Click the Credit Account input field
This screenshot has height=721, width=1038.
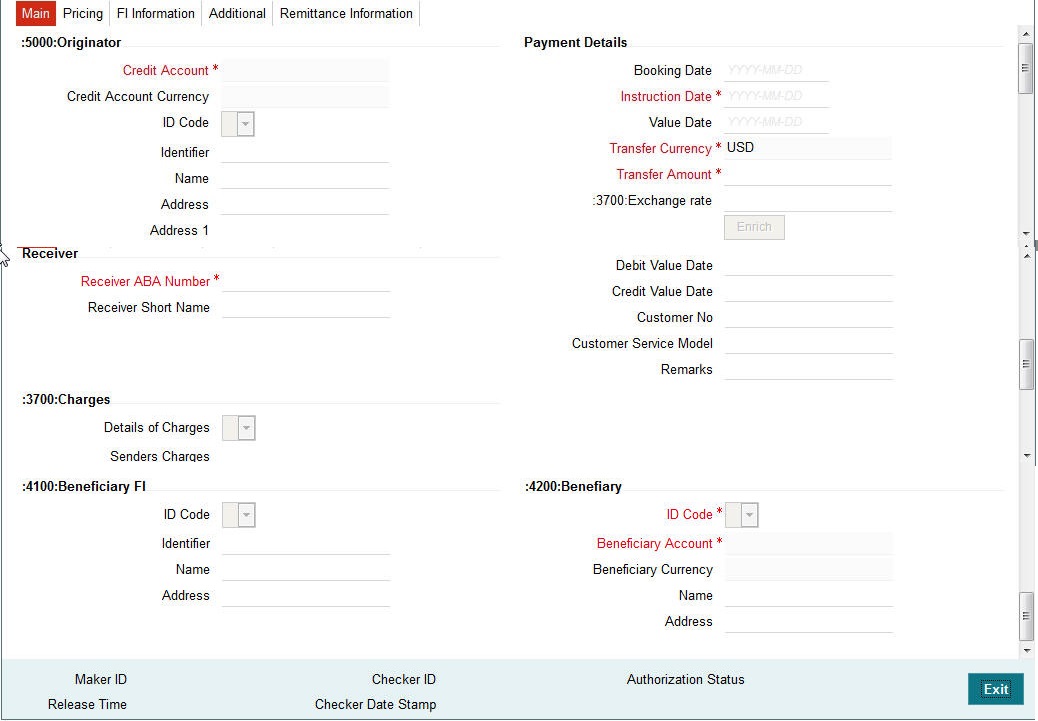(305, 70)
